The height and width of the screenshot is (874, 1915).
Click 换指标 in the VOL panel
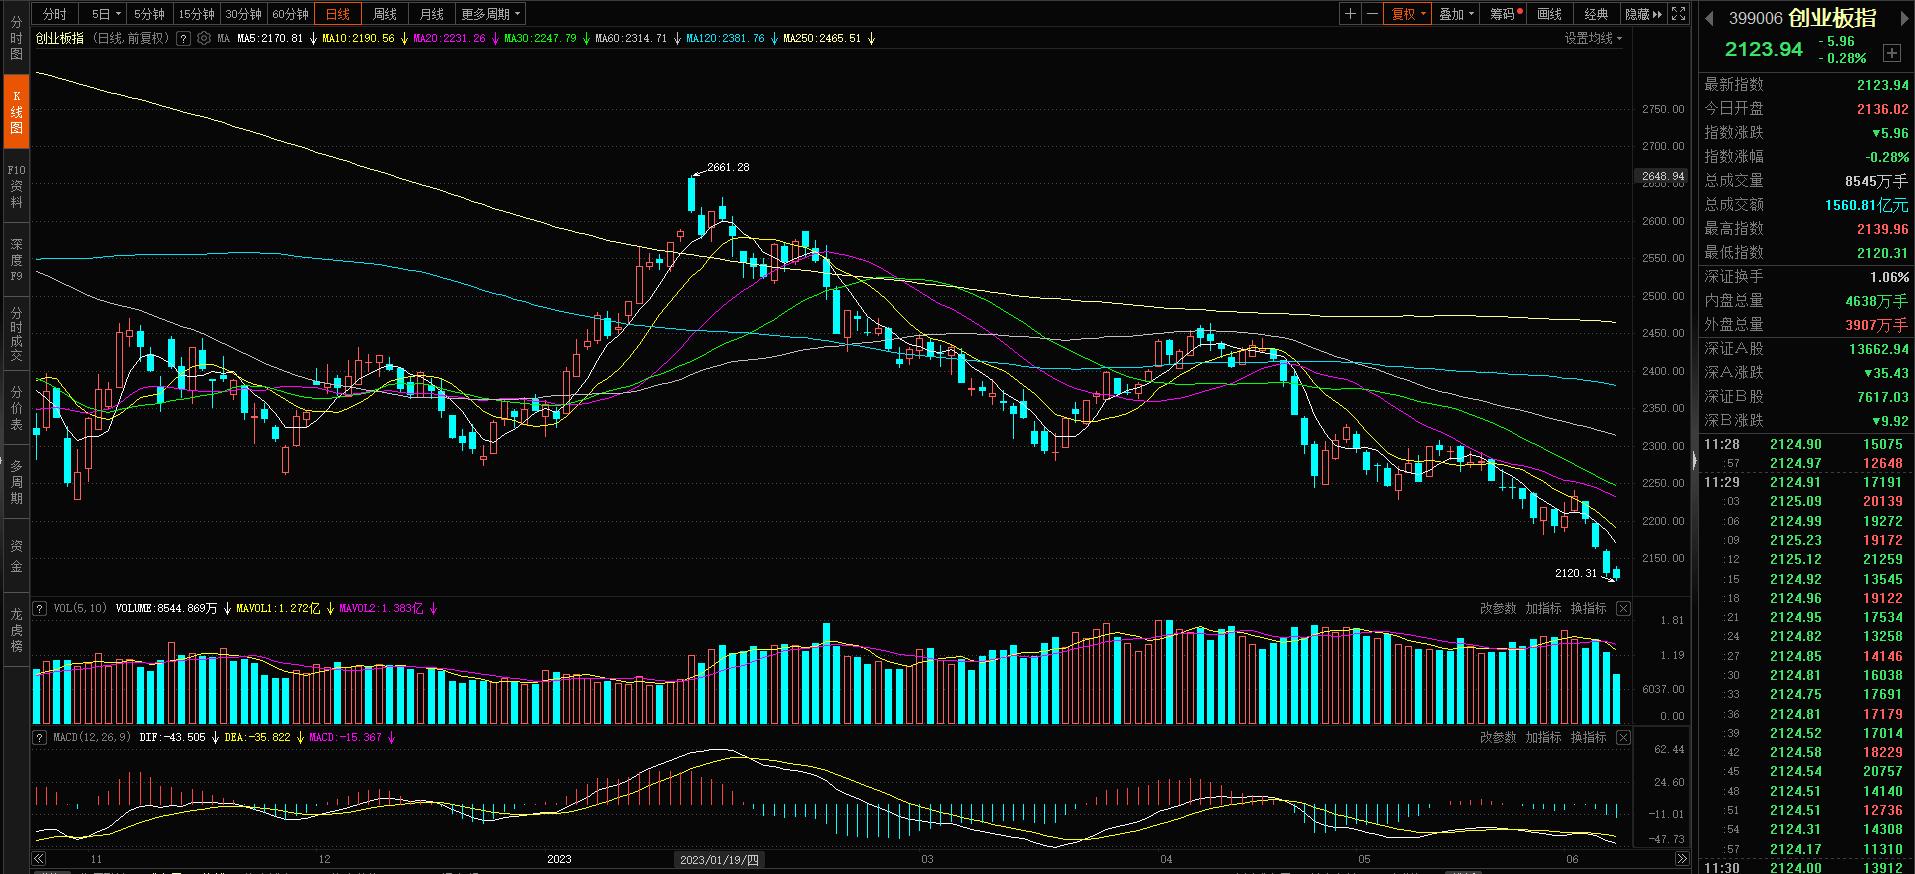[1588, 608]
